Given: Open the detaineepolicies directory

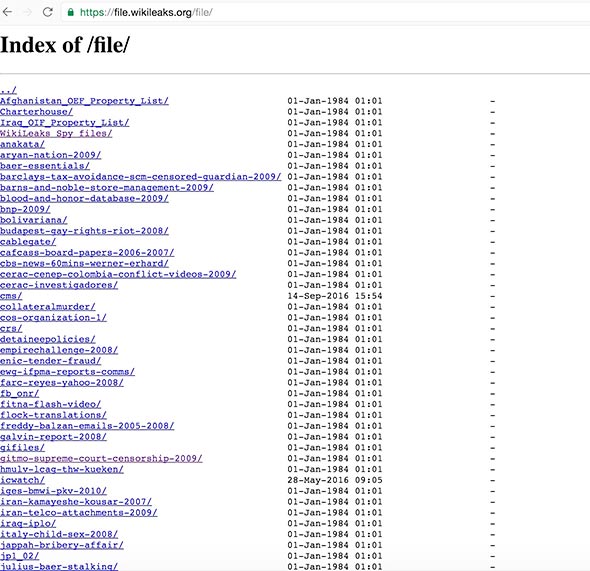Looking at the screenshot, I should 48,339.
